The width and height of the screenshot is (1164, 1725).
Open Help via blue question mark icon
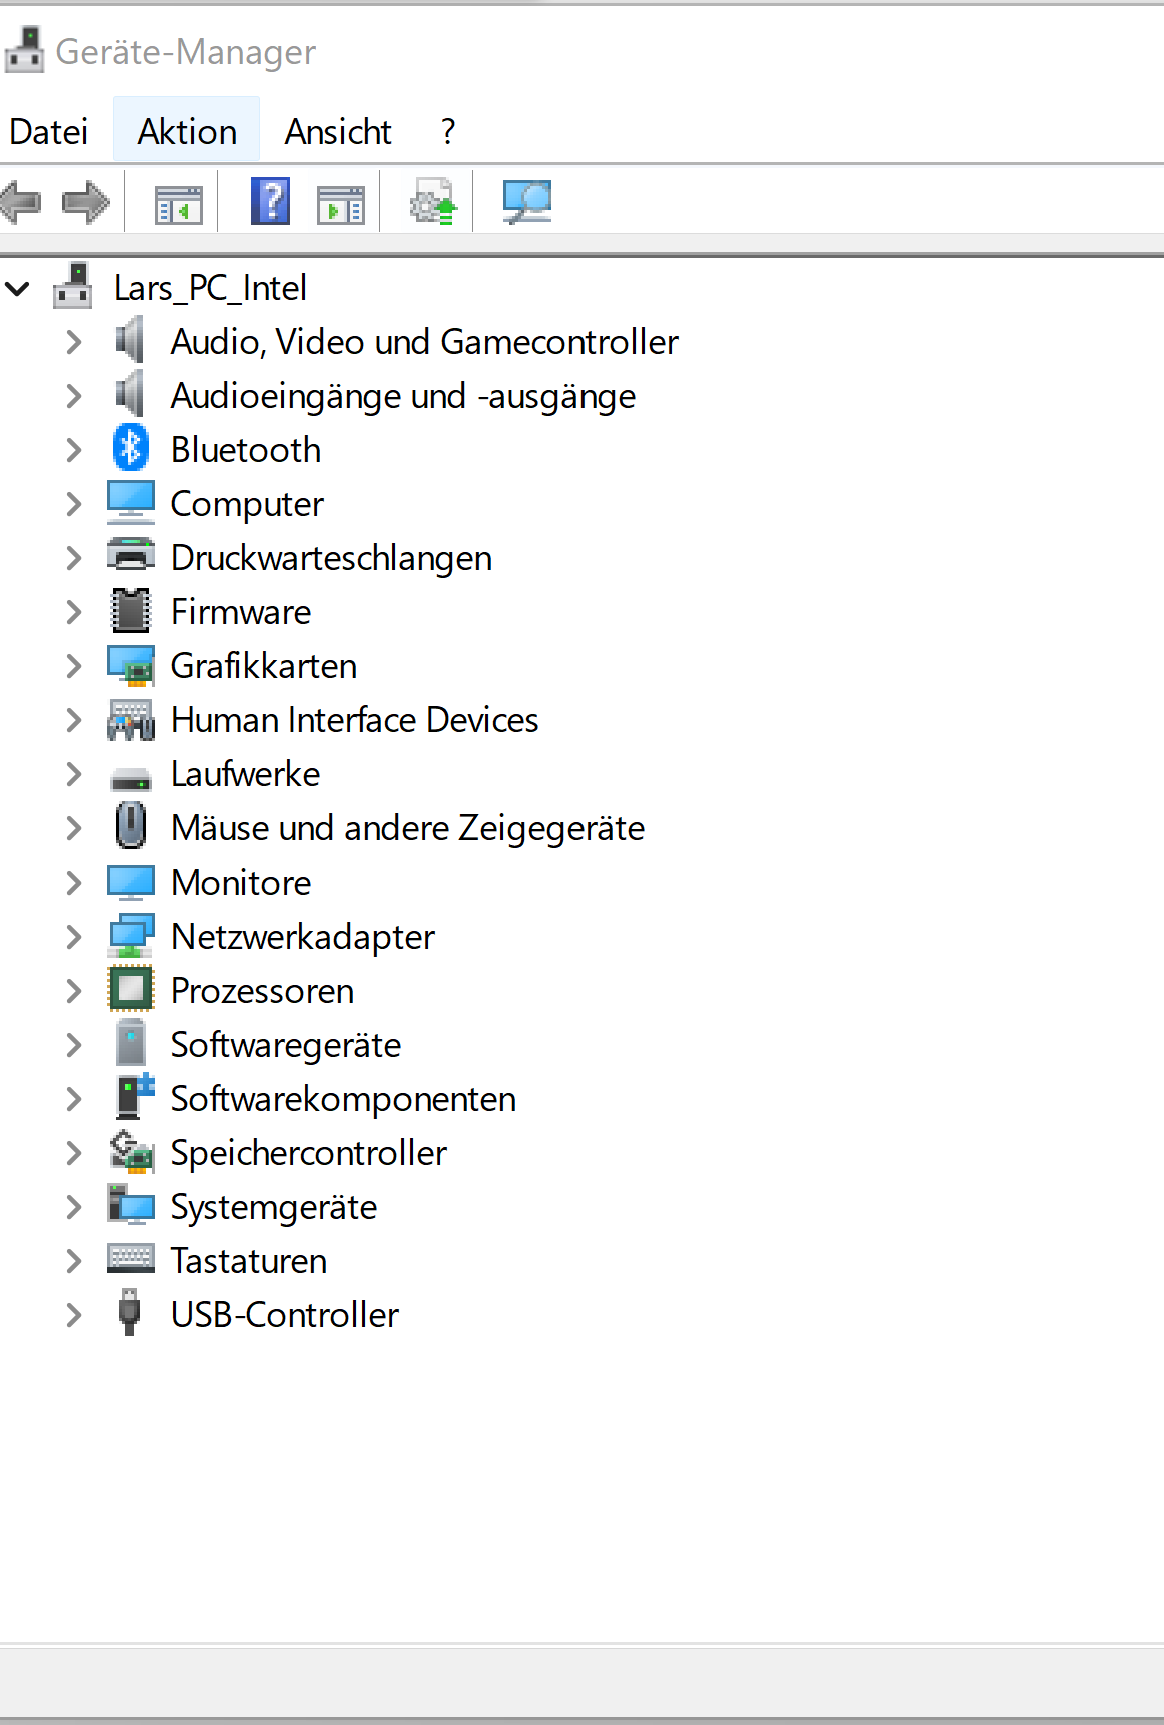[270, 202]
